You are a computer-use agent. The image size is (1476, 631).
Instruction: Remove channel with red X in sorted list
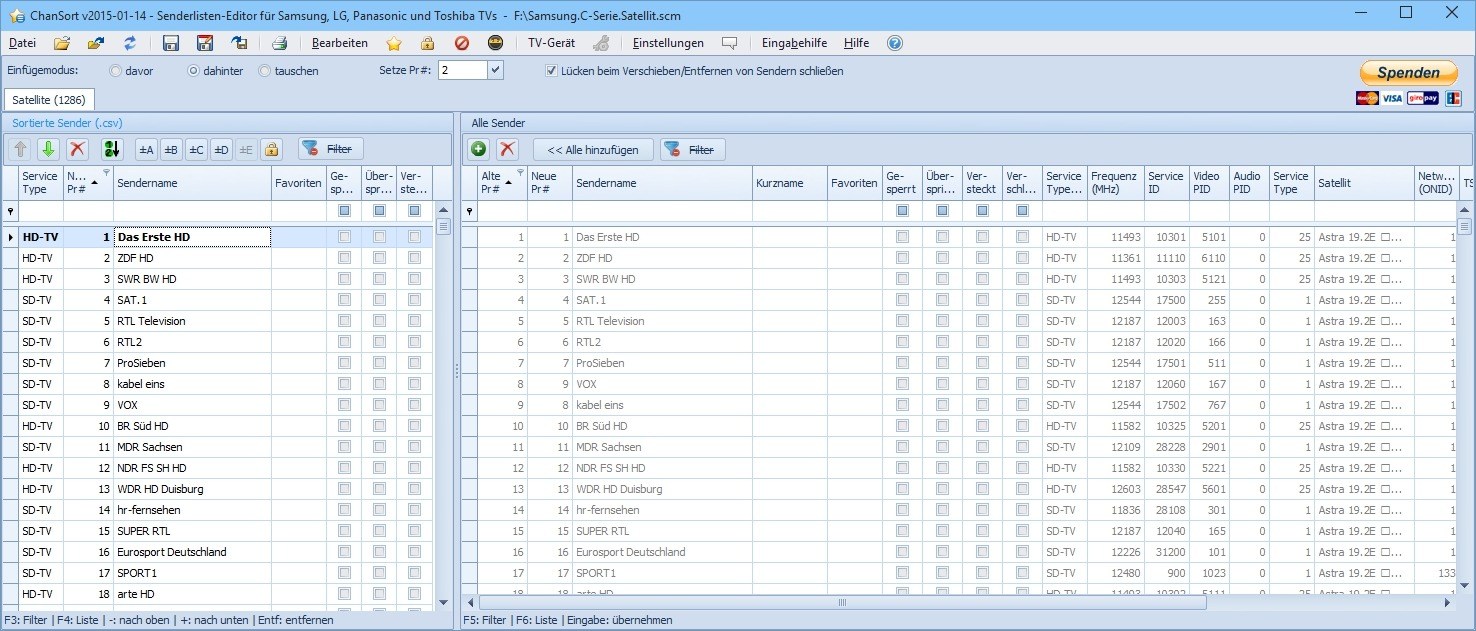(x=78, y=149)
